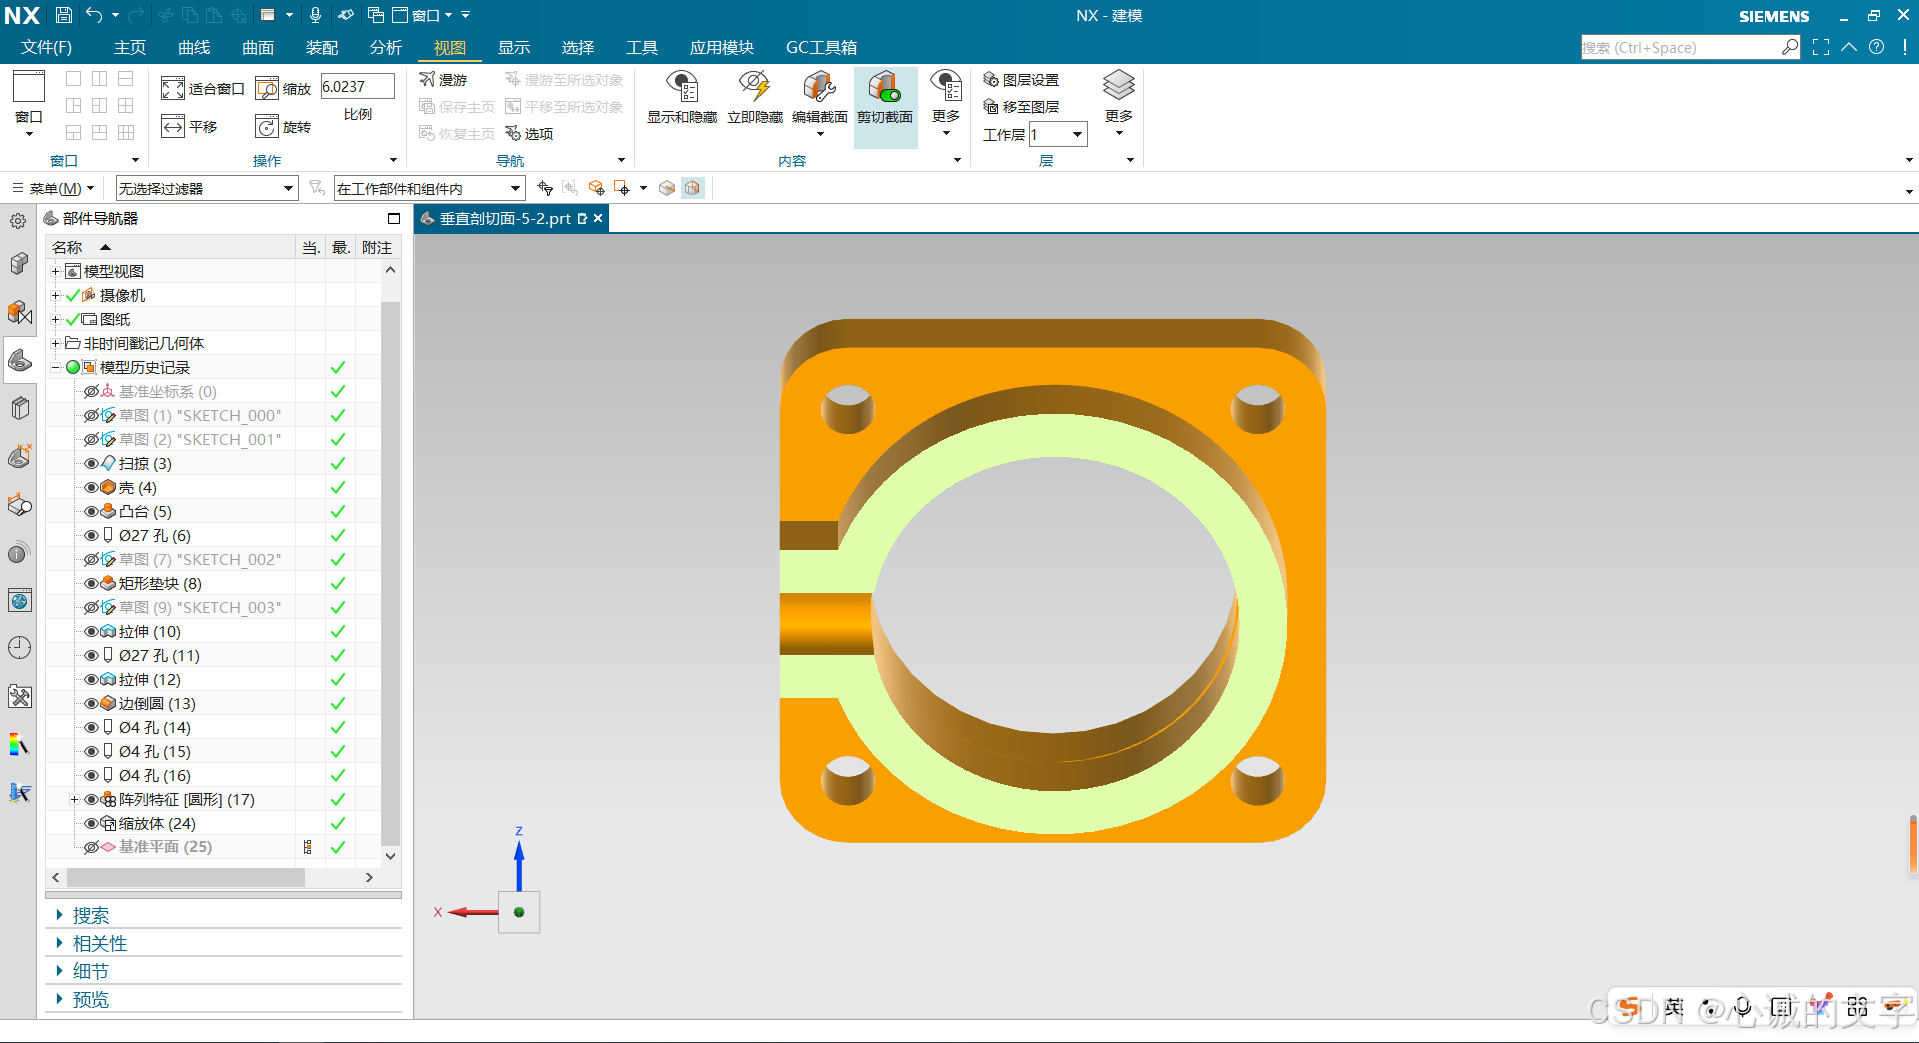1919x1043 pixels.
Task: Toggle visibility of 边倒圆 (13)
Action: tap(91, 703)
